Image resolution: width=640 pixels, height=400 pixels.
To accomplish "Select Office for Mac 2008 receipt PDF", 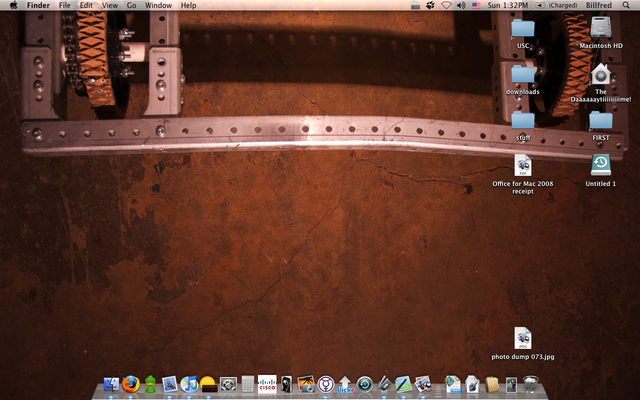I will point(523,166).
